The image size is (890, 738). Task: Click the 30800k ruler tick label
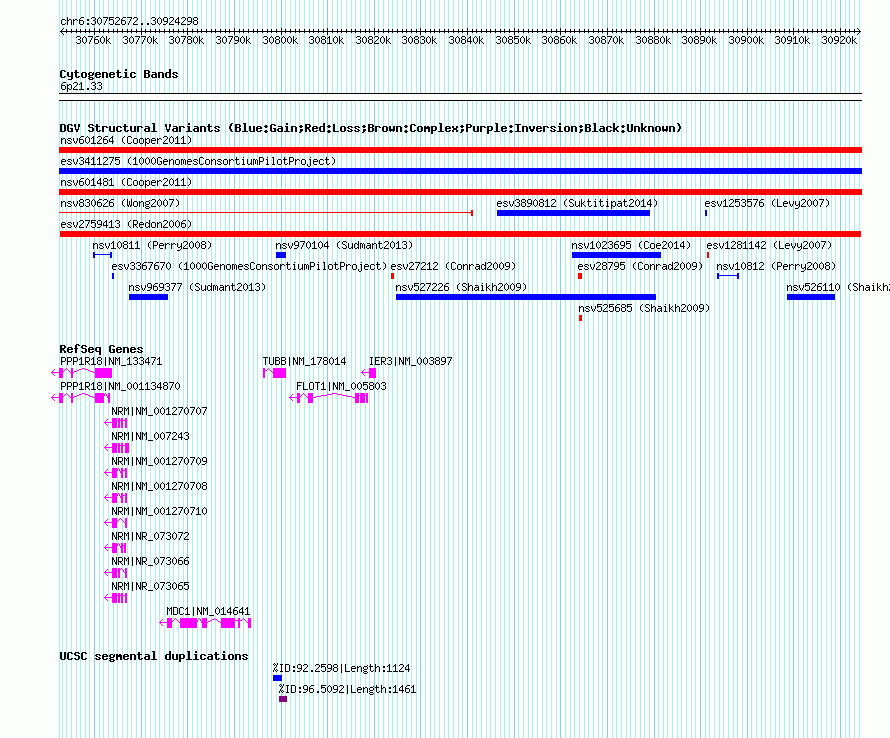(x=280, y=40)
